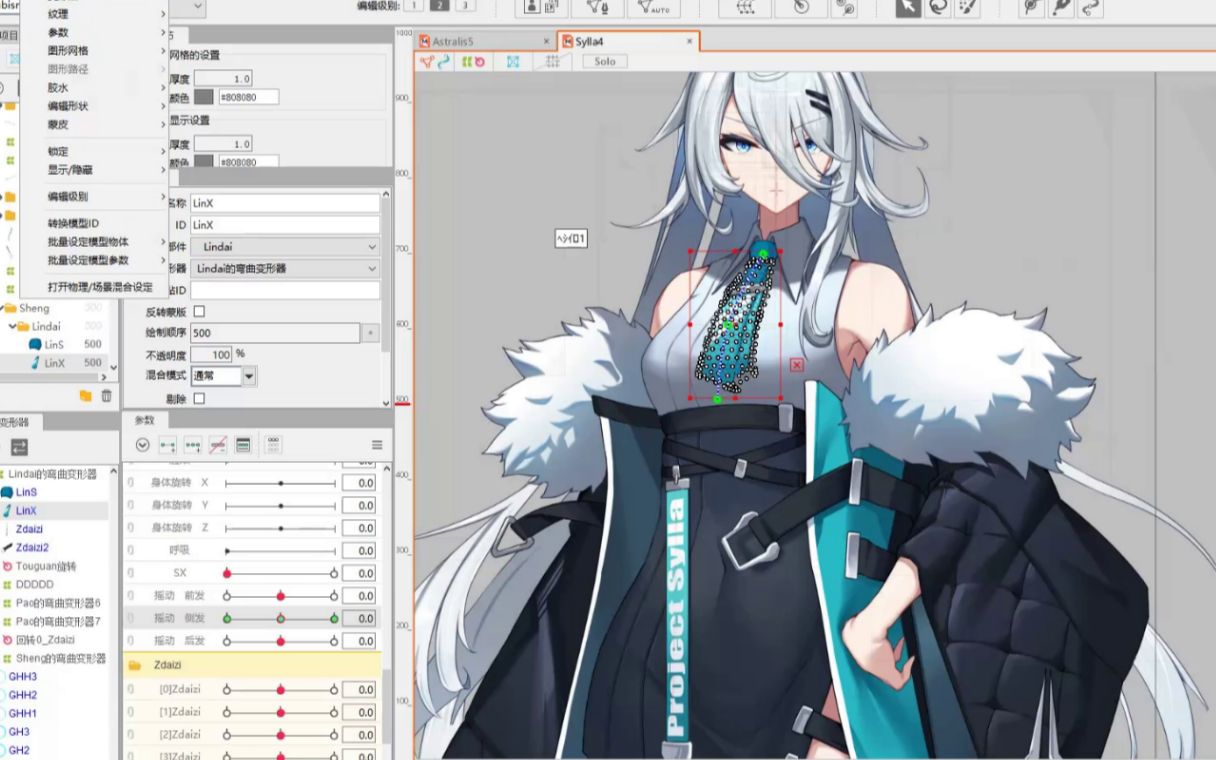Viewport: 1216px width, 760px height.
Task: Click the 摇动 前发 parameter slider
Action: click(x=280, y=596)
